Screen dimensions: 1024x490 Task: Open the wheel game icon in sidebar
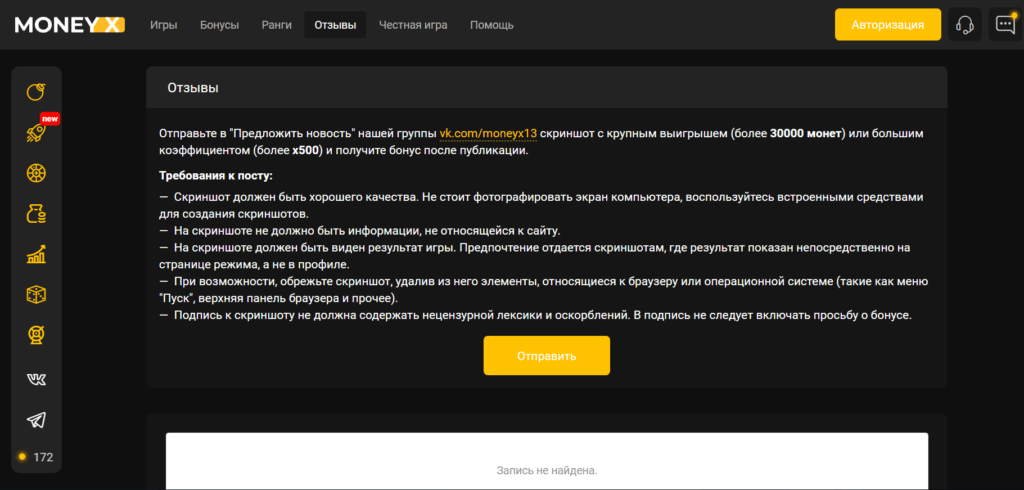(x=37, y=174)
